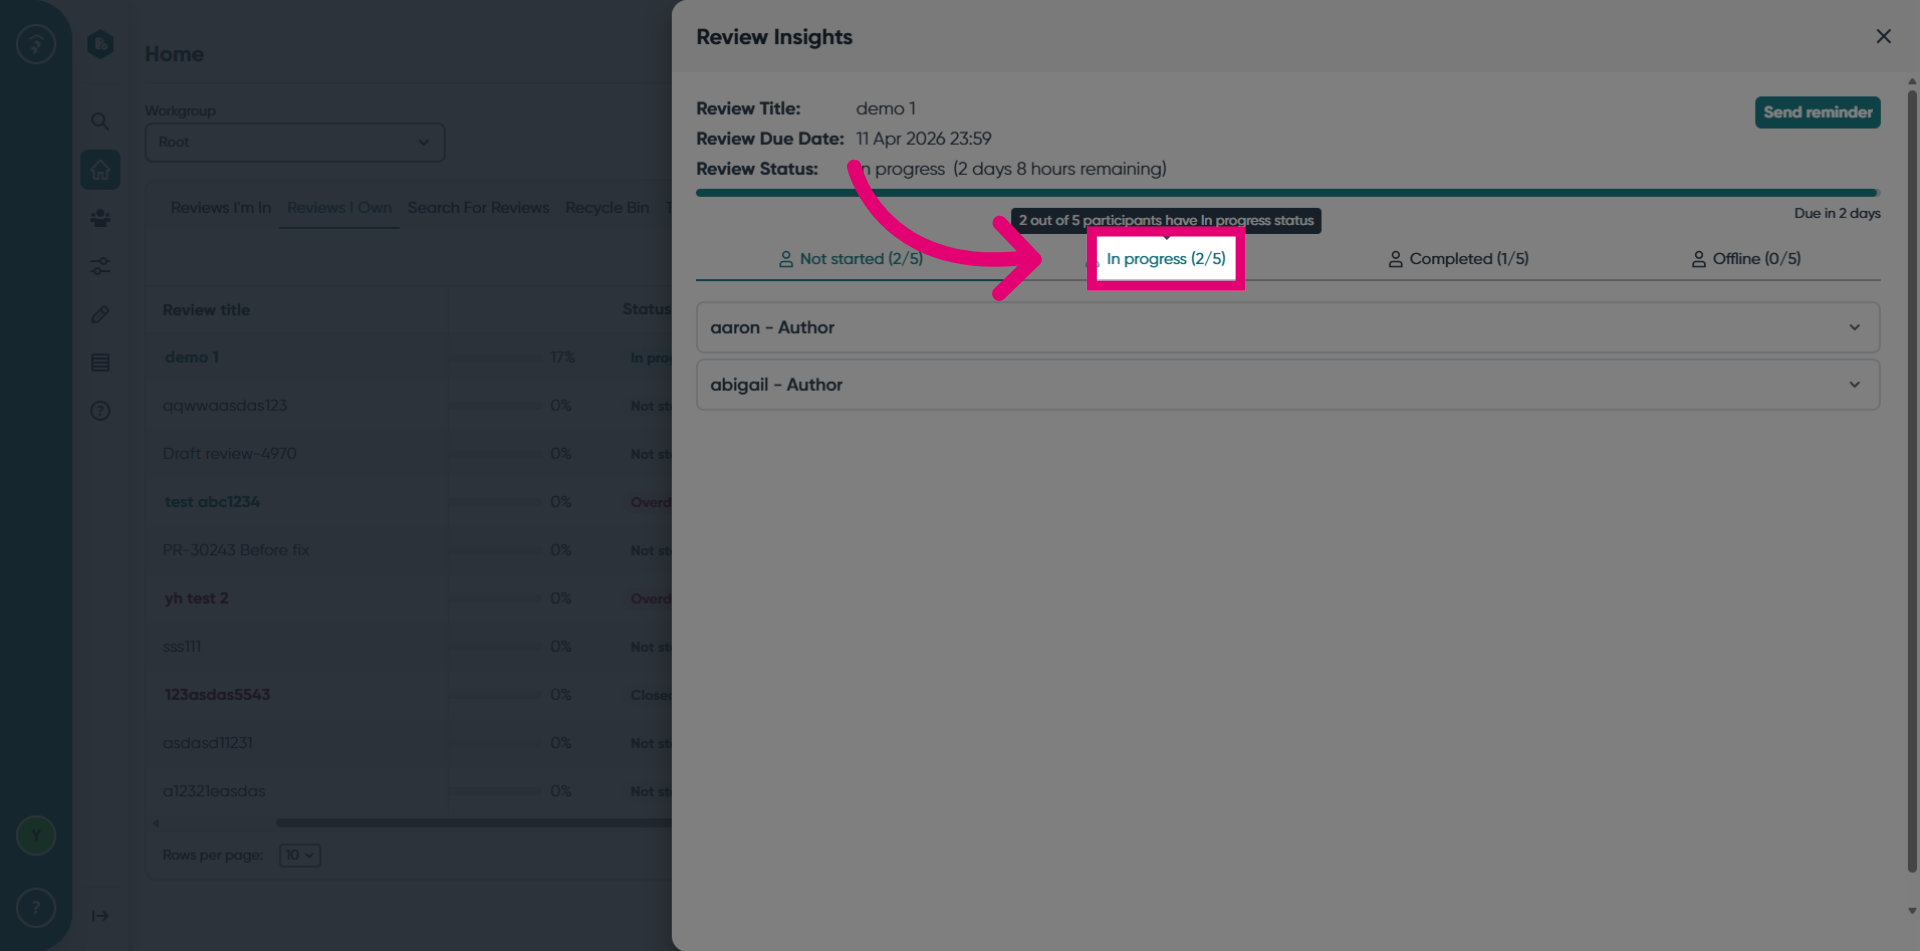This screenshot has width=1920, height=951.
Task: Expand the aaron - Author row
Action: [1288, 327]
